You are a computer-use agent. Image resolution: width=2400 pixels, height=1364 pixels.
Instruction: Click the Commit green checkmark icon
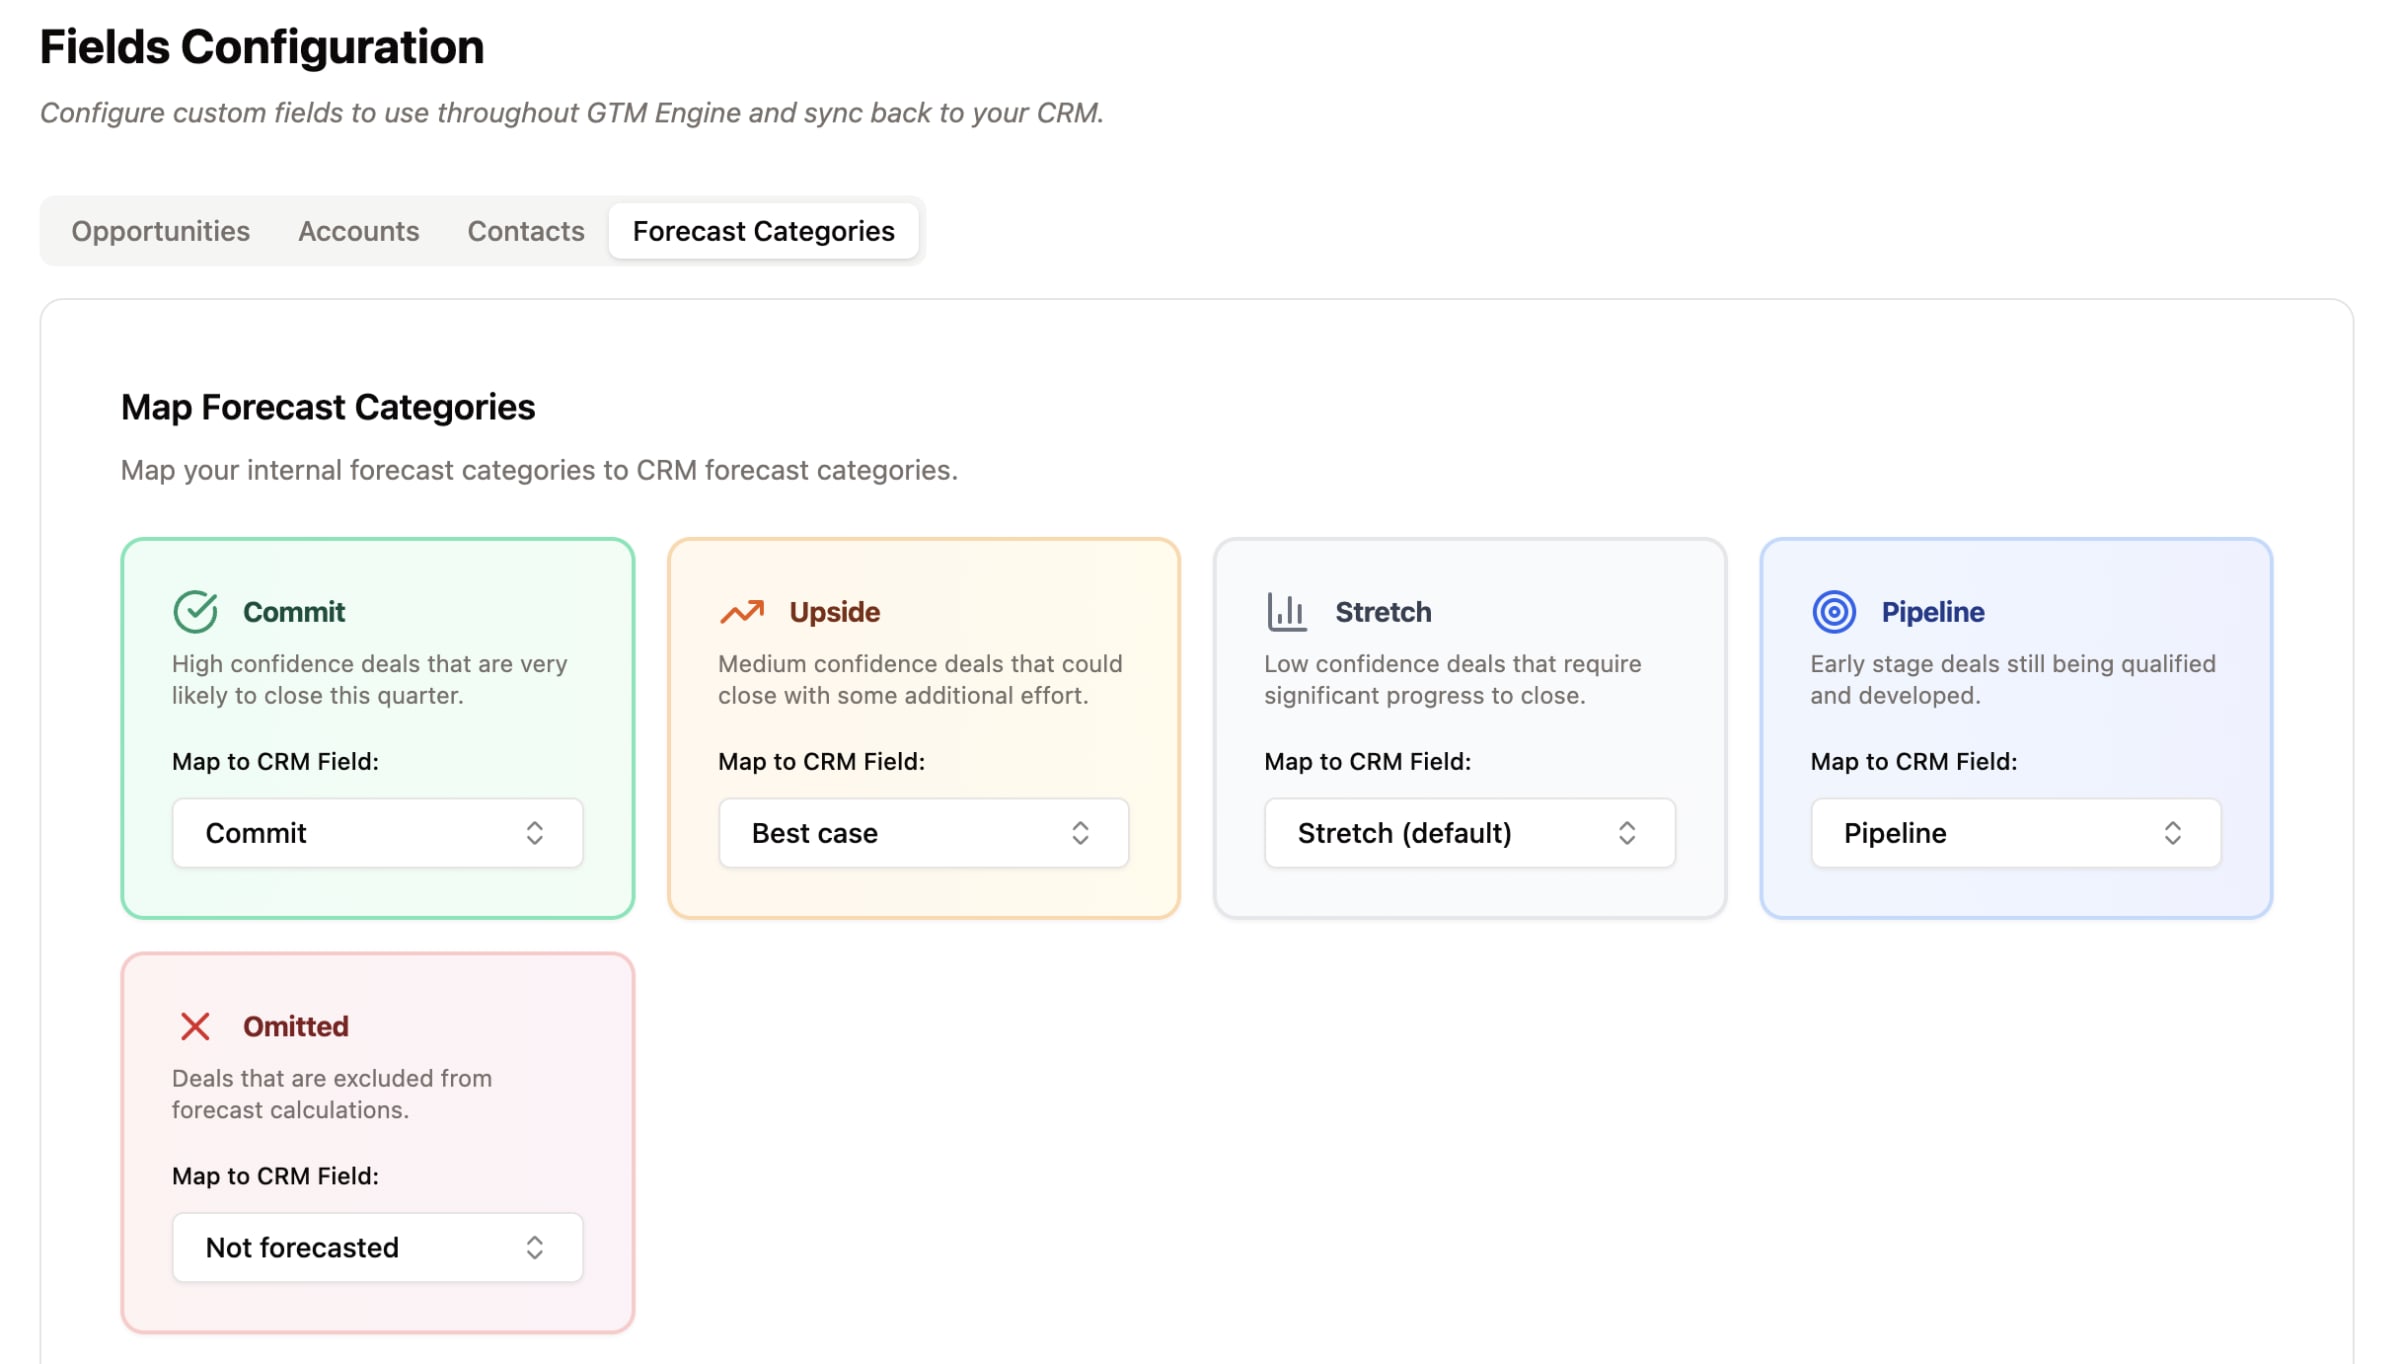click(195, 612)
